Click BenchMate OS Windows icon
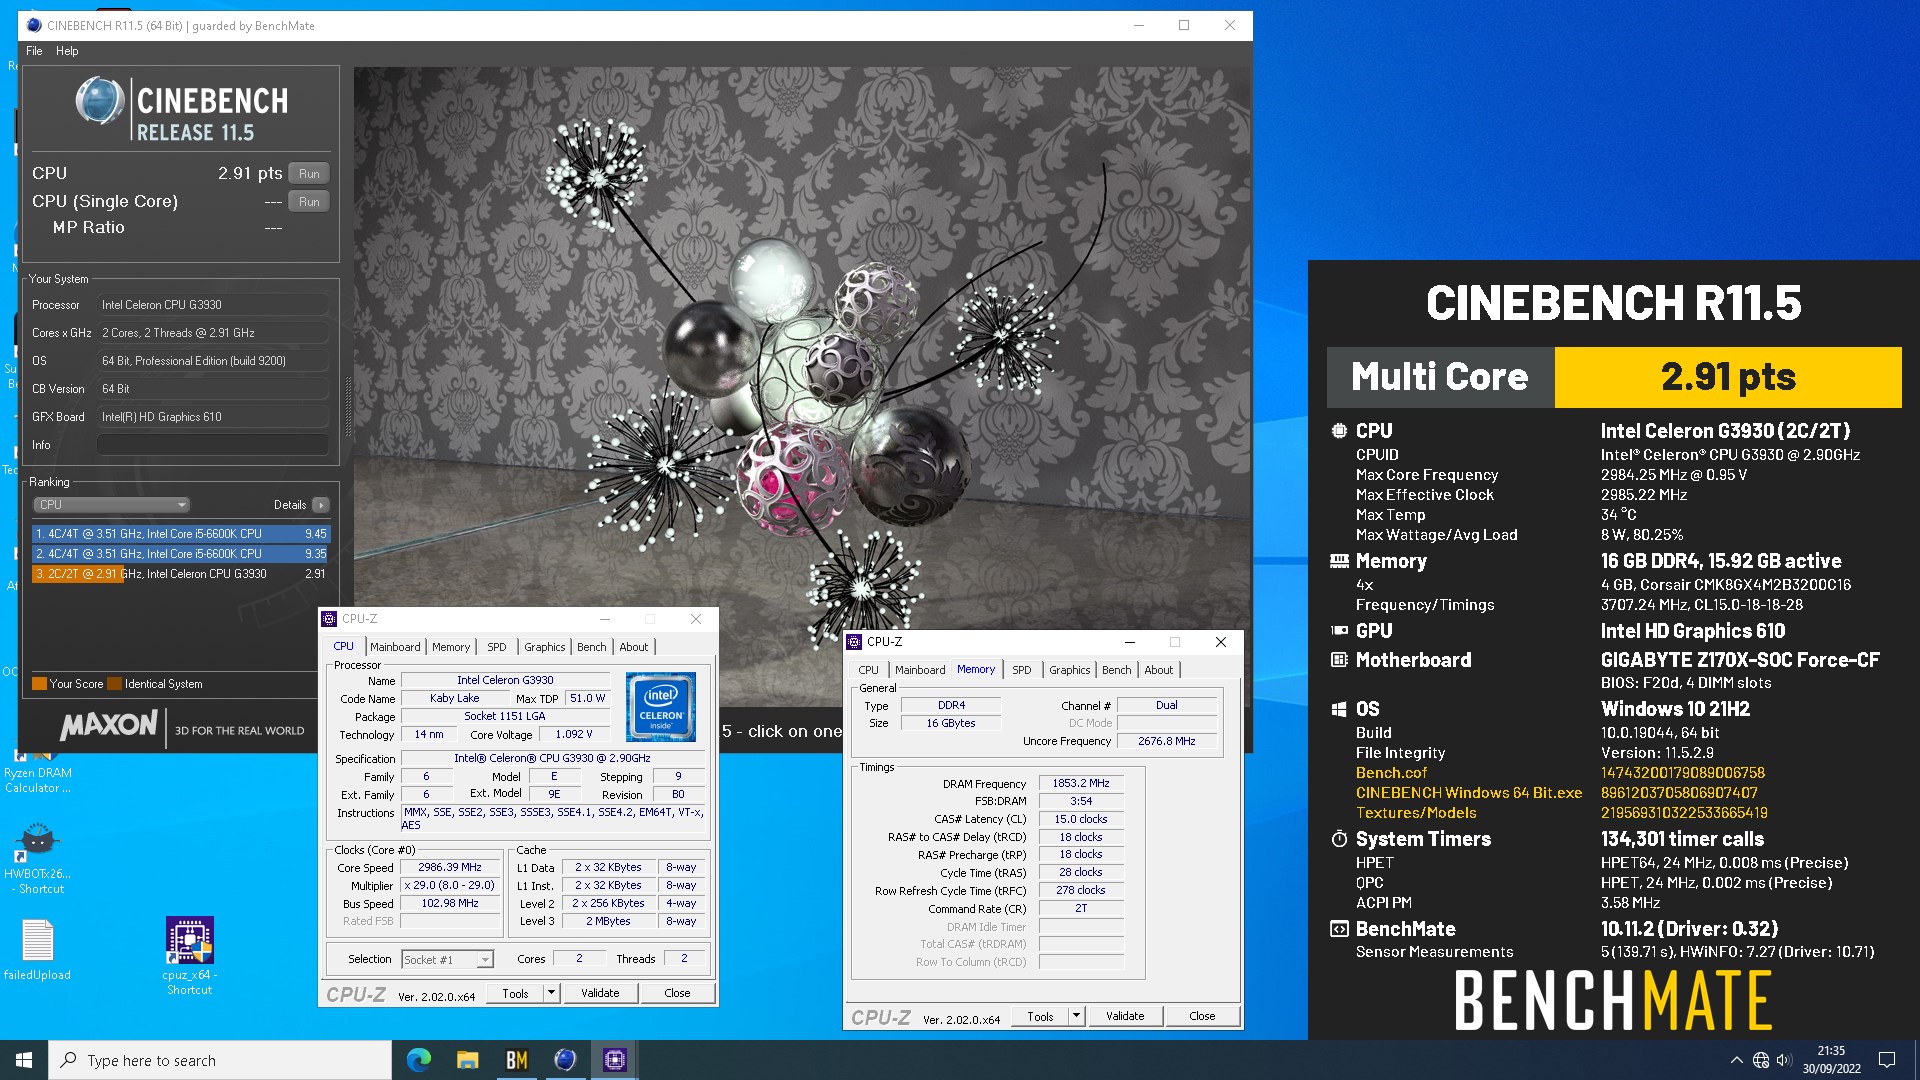This screenshot has height=1080, width=1920. pyautogui.click(x=1339, y=709)
